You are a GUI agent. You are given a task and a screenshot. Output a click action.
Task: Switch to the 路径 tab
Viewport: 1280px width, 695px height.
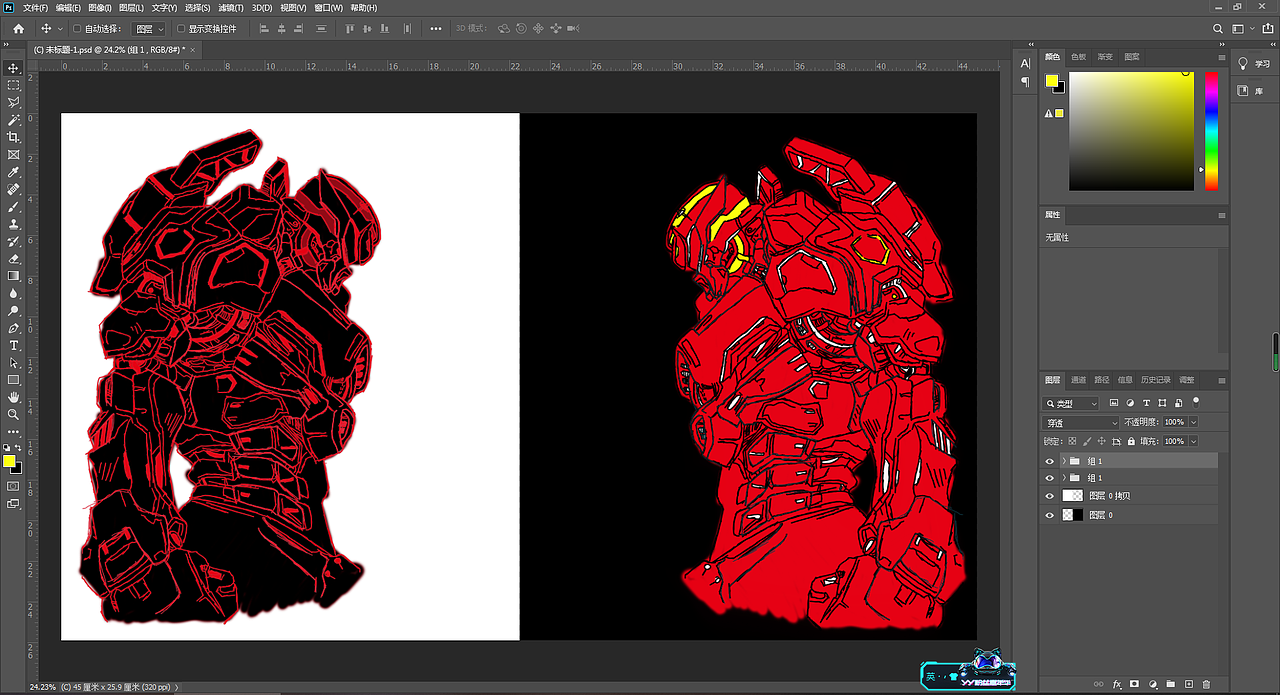coord(1102,380)
